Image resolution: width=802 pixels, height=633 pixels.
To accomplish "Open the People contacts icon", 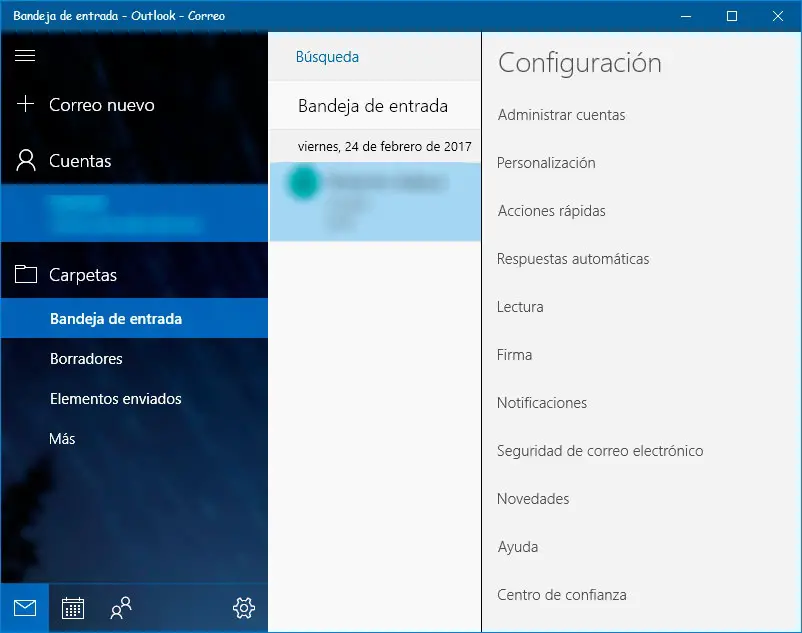I will click(121, 608).
